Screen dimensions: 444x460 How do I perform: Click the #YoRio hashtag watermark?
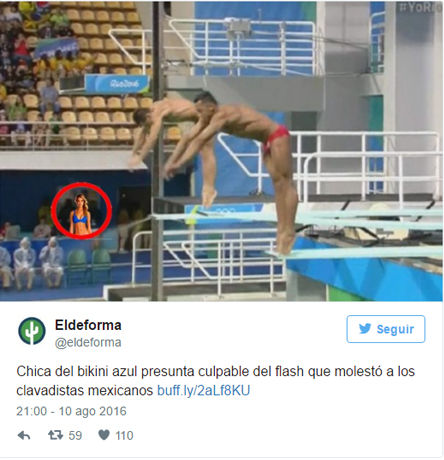[421, 8]
